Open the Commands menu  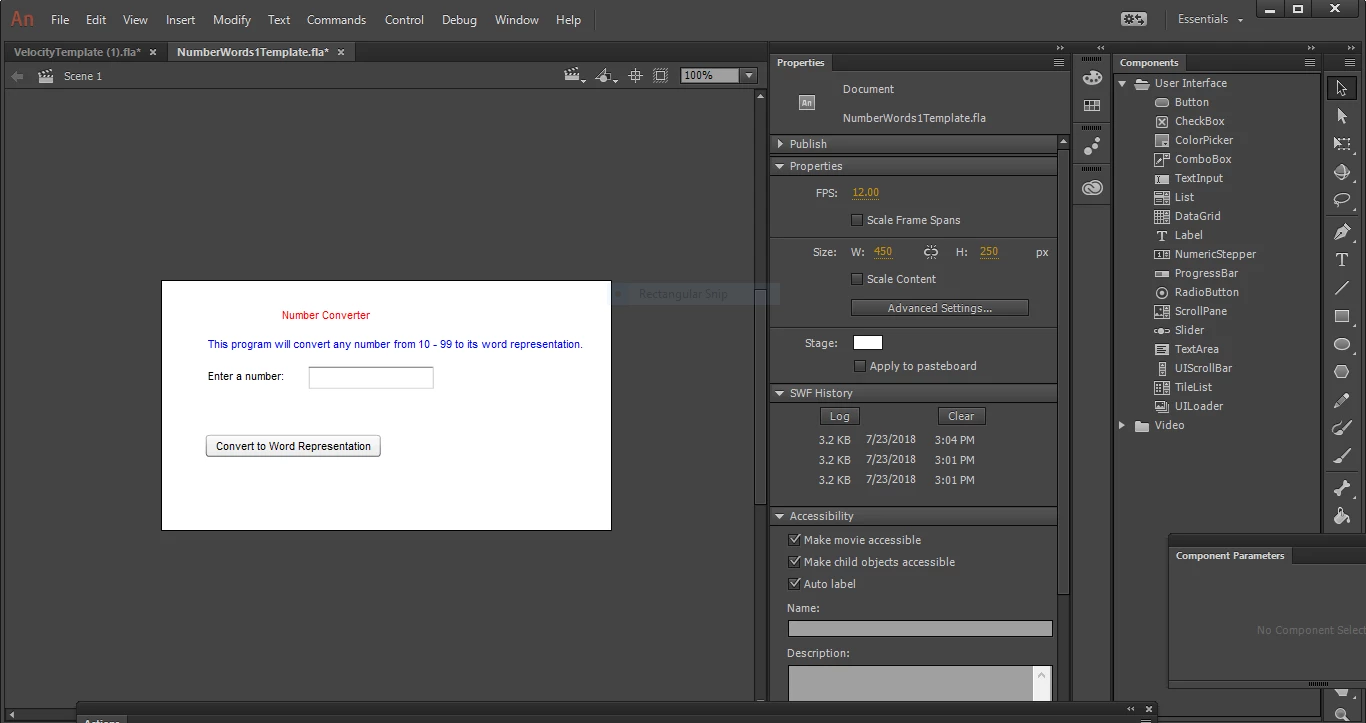point(336,19)
